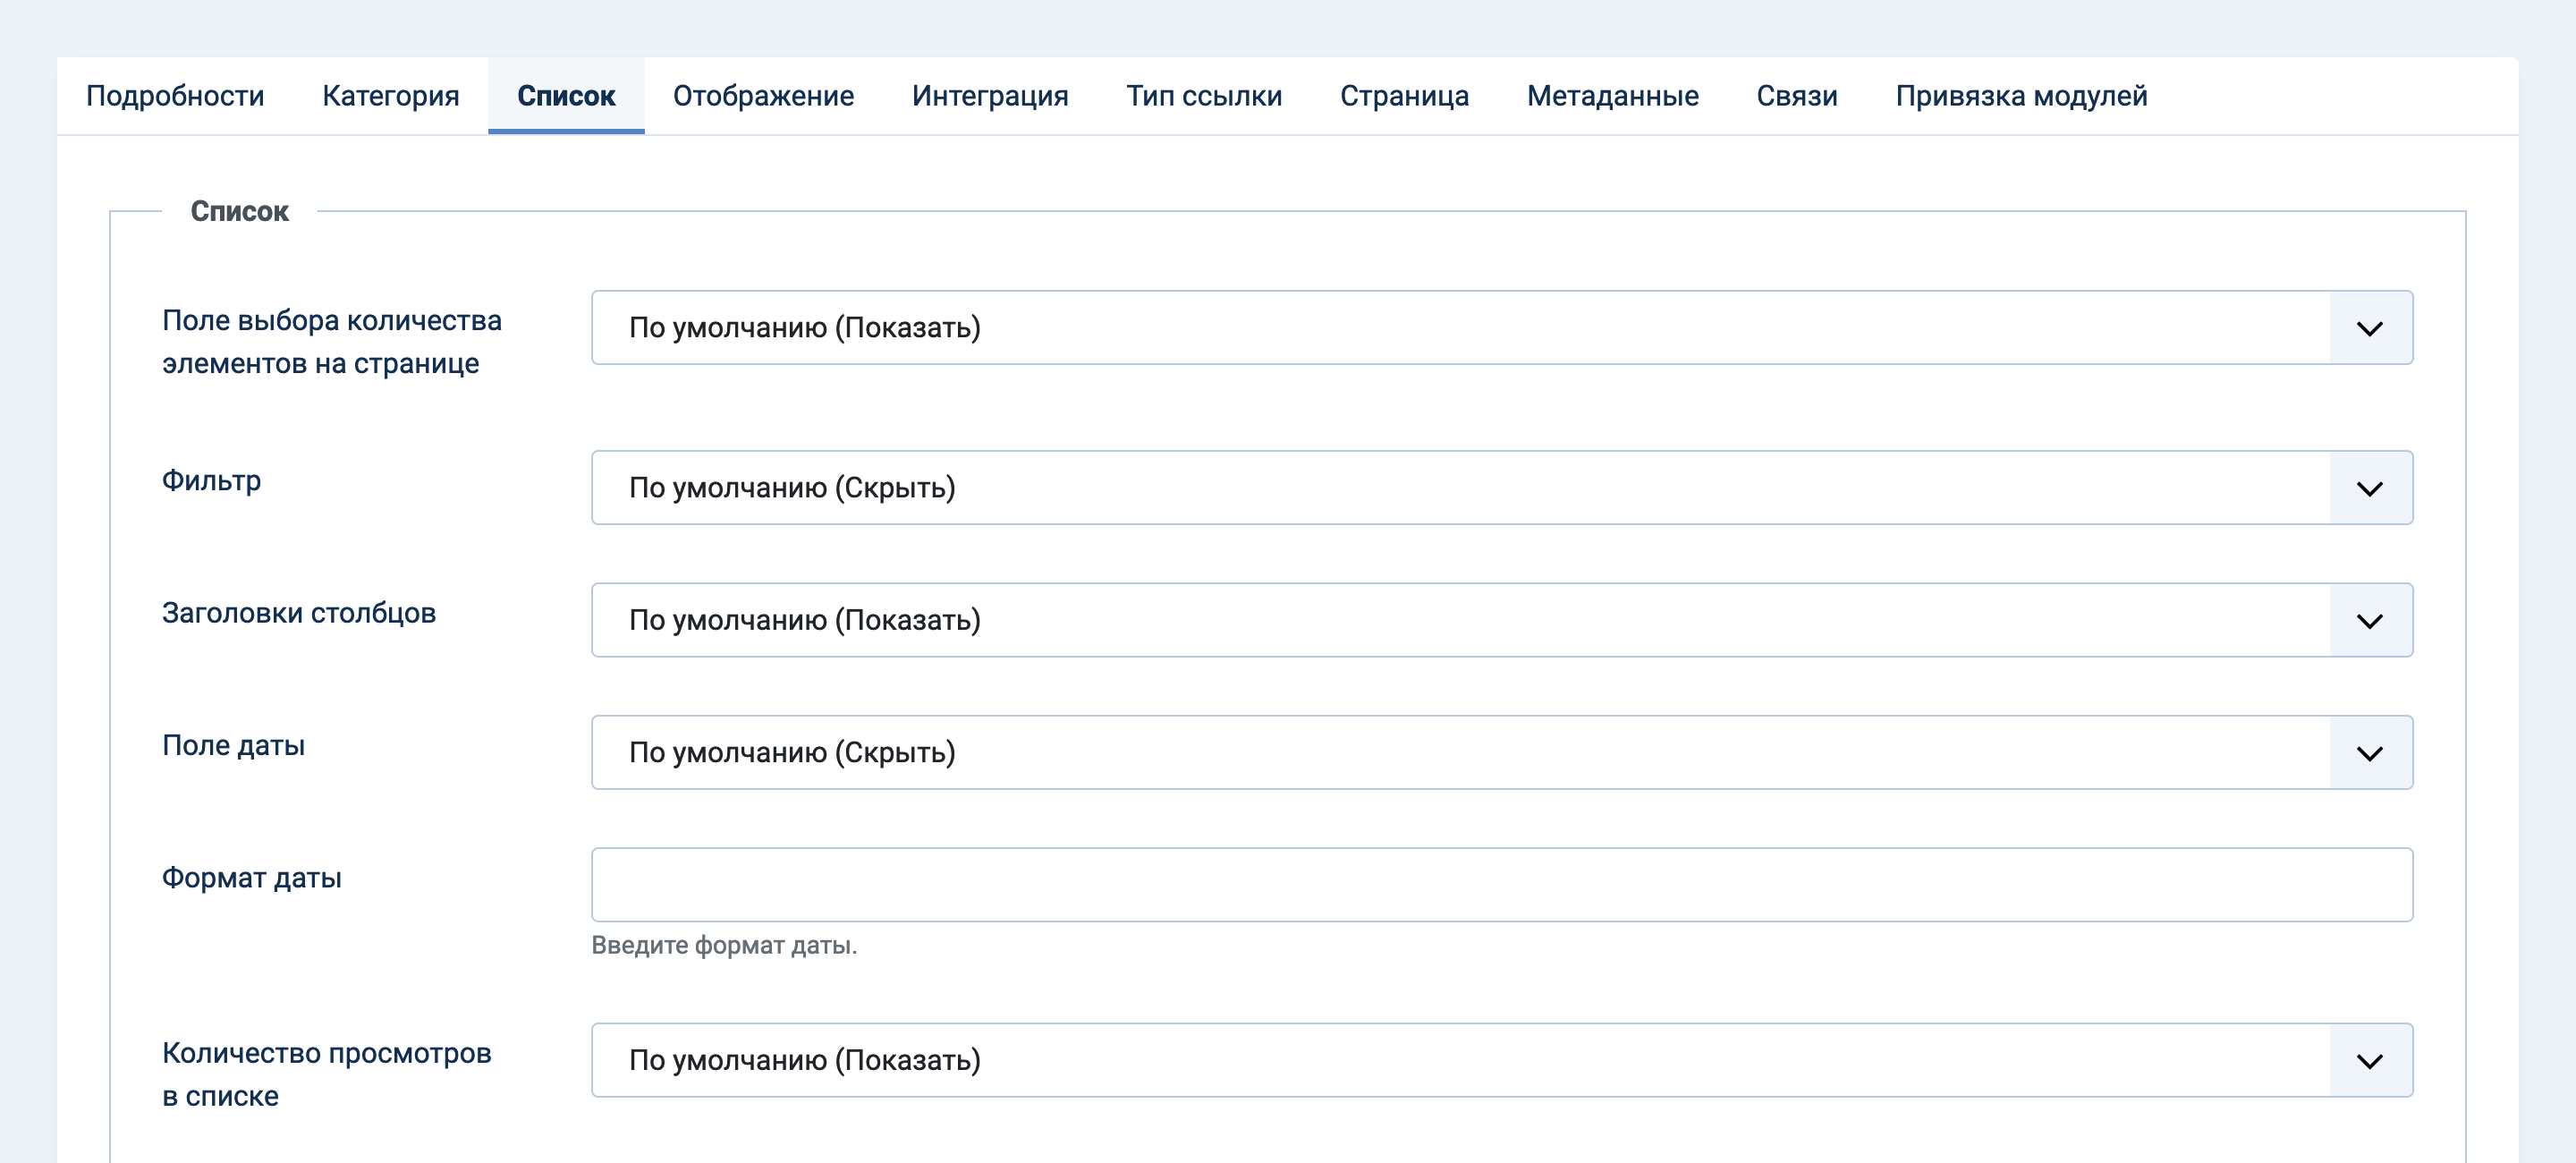Switch to the Страница tab

pos(1404,96)
